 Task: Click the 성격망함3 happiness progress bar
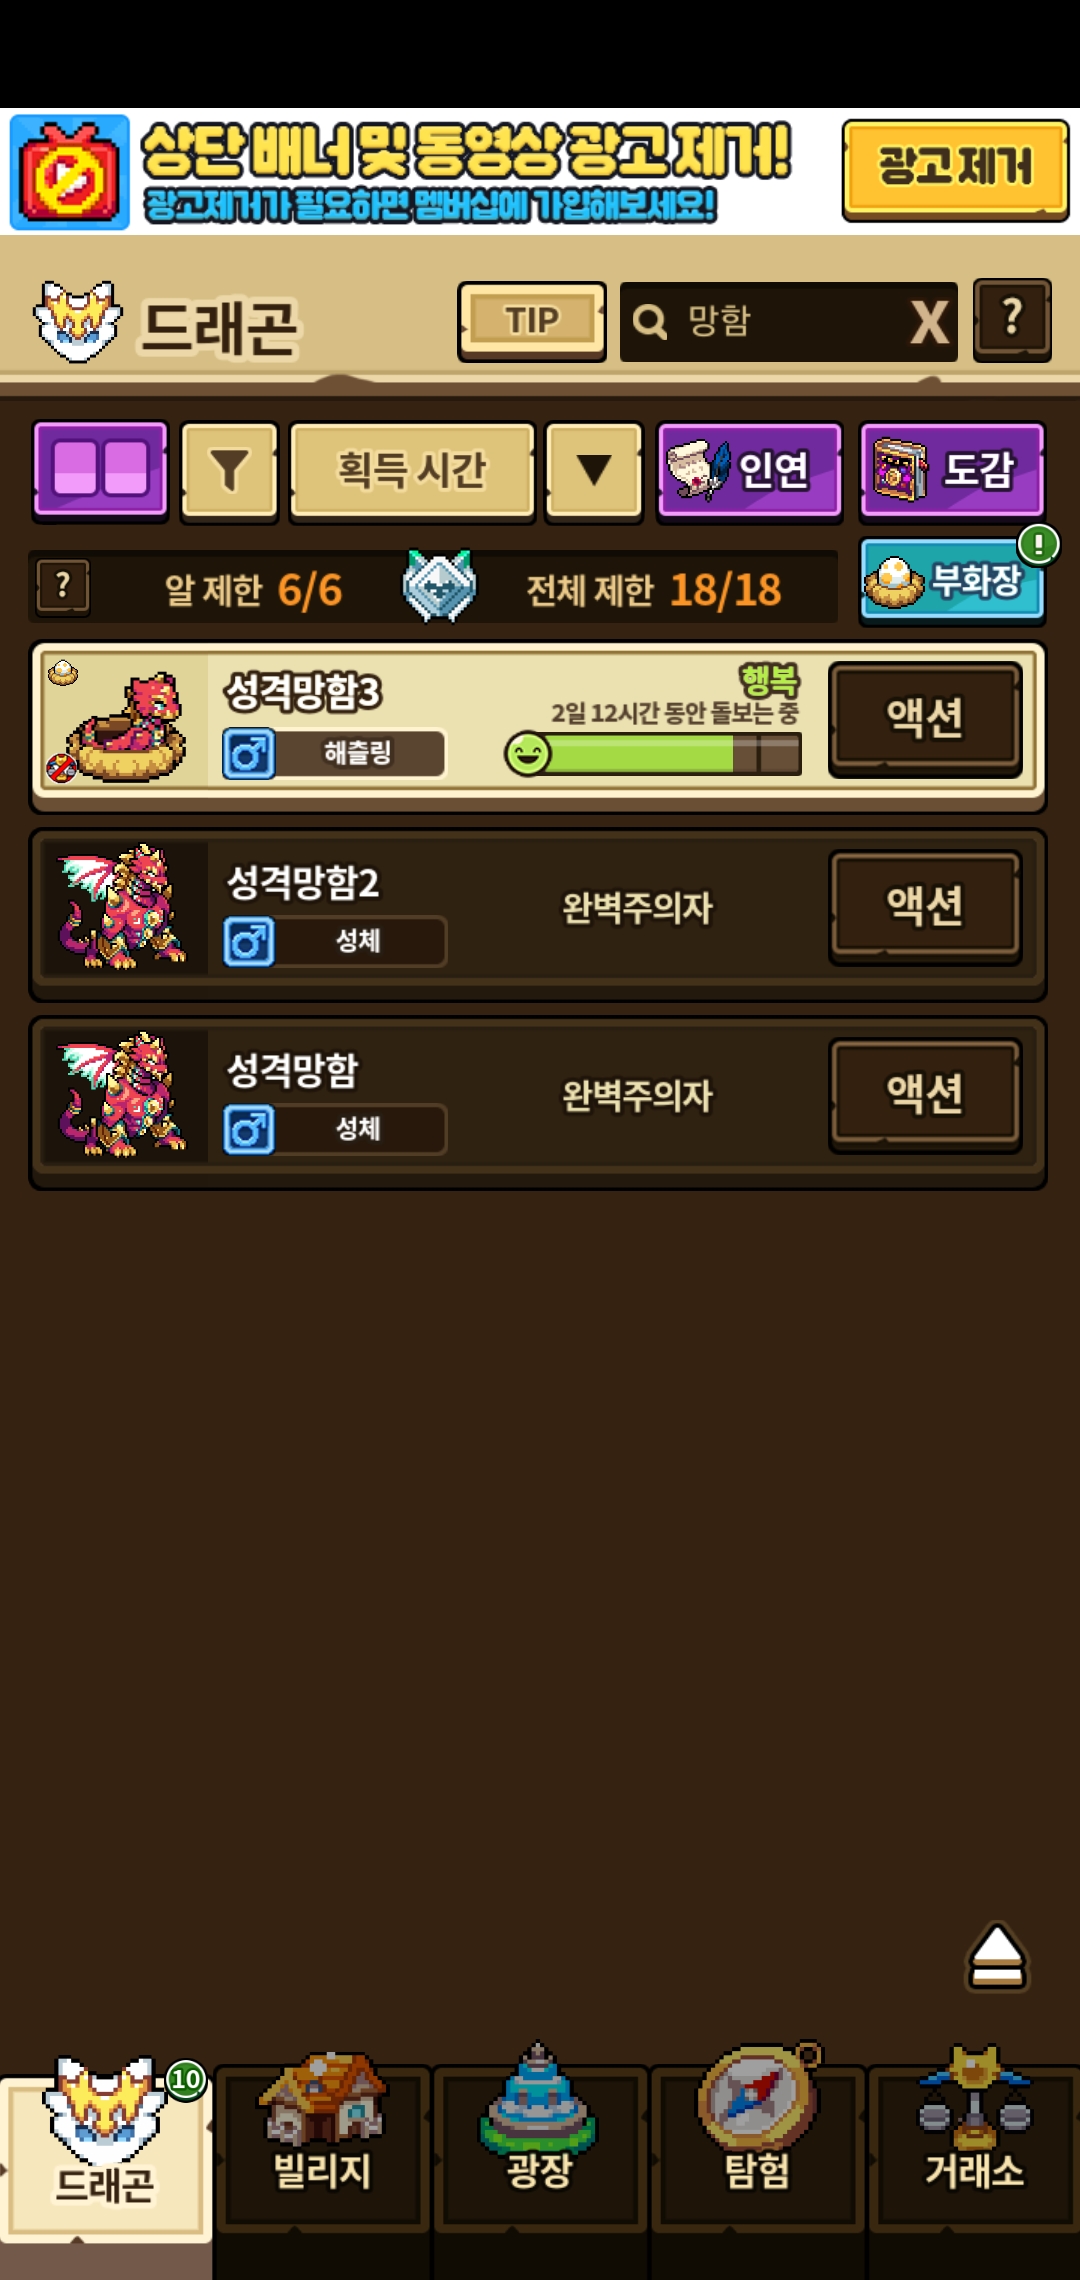pos(653,754)
